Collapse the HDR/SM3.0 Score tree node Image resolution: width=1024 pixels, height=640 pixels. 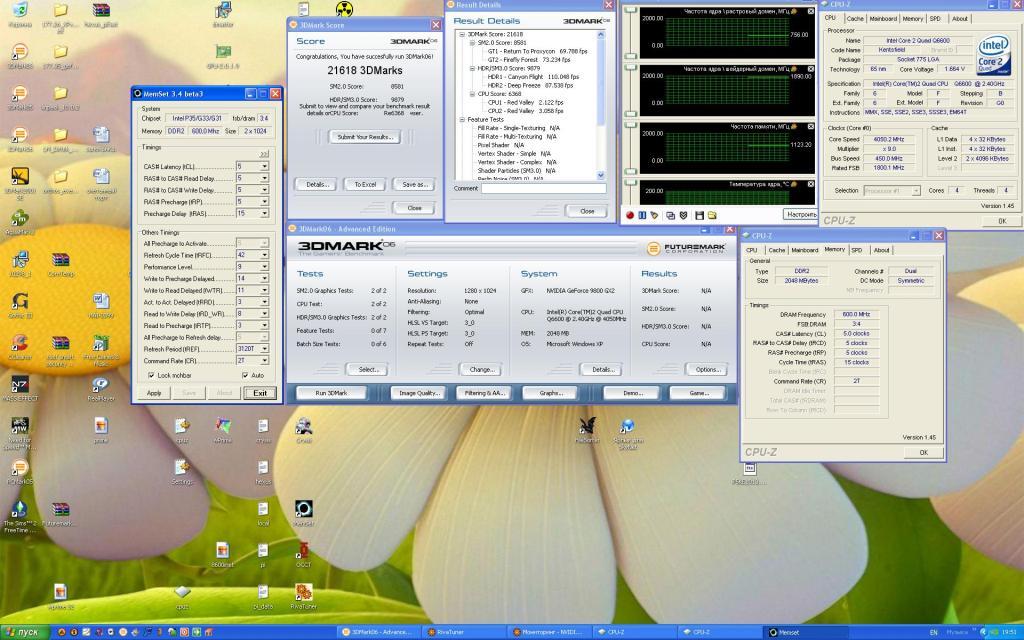pos(472,68)
